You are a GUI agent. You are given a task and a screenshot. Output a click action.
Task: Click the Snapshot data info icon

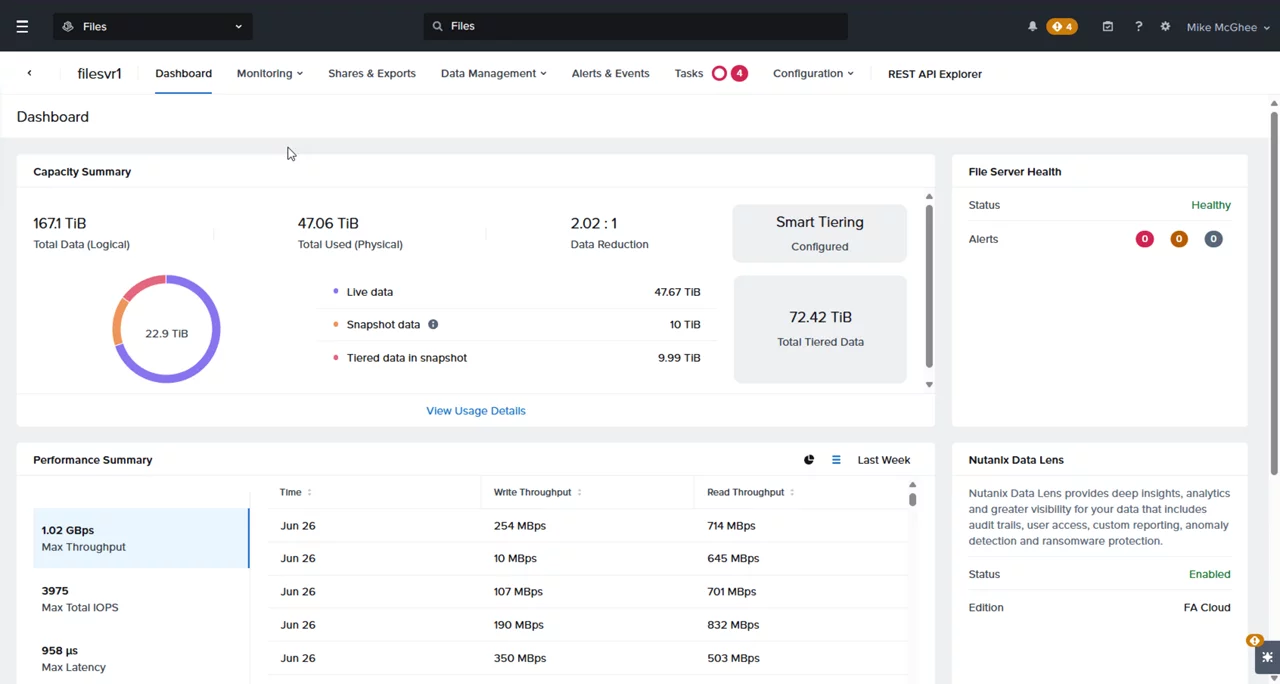pyautogui.click(x=433, y=324)
